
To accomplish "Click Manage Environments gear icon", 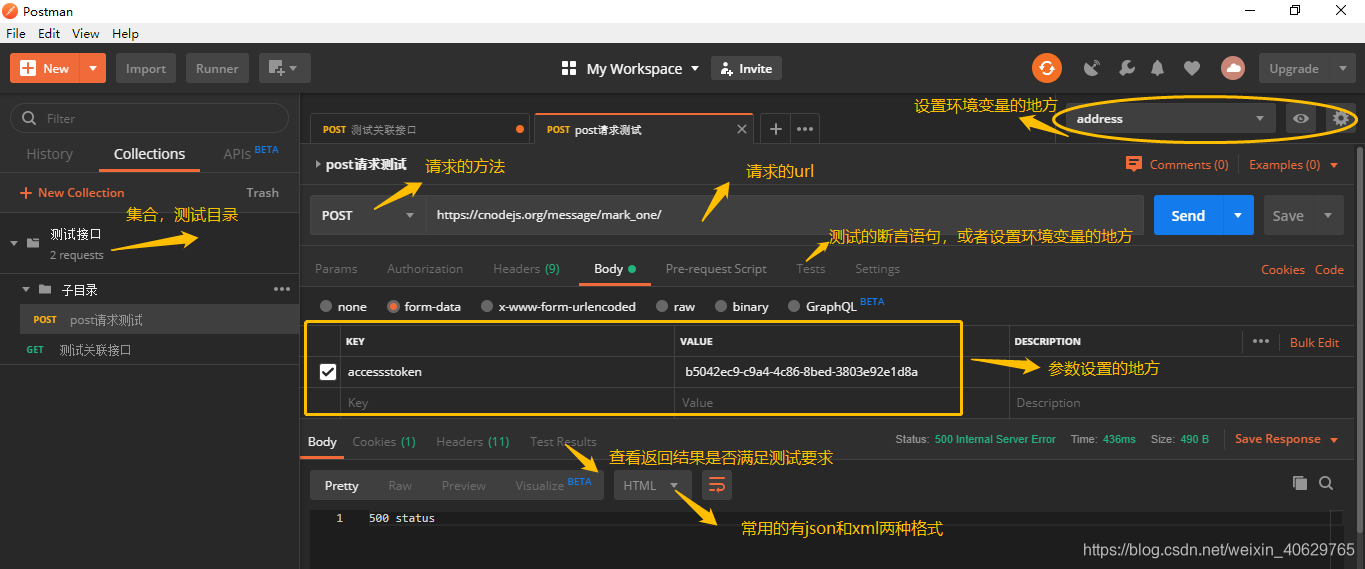I will (x=1341, y=118).
